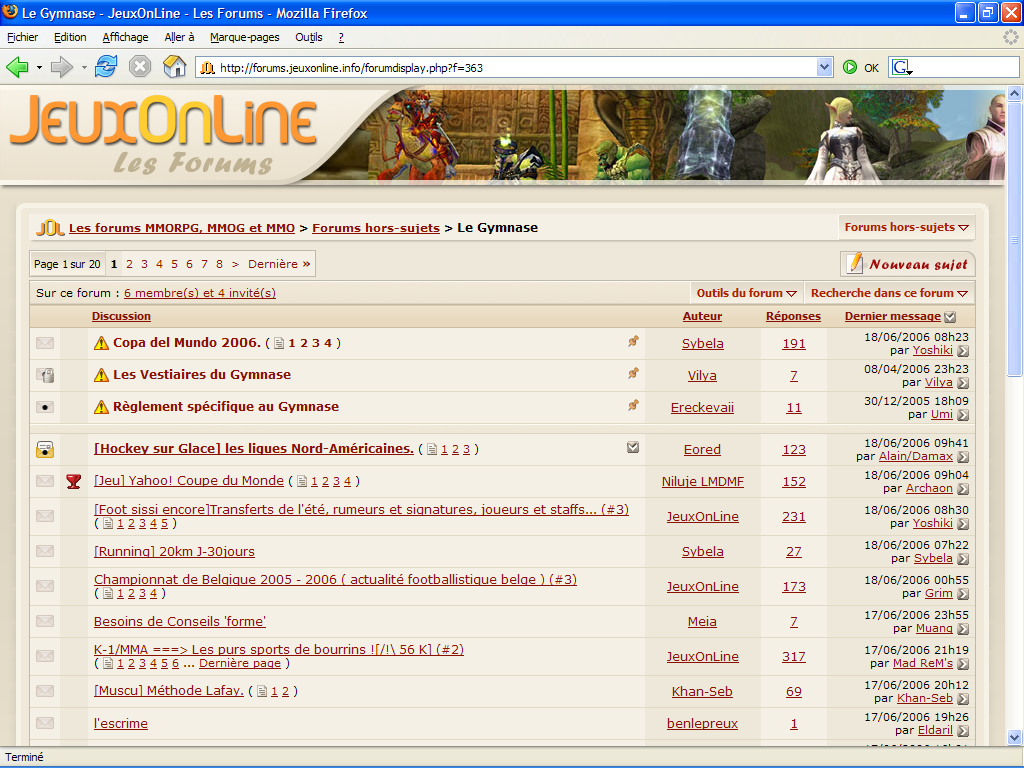Go to last post arrow beside Archaon
Viewport: 1024px width, 768px height.
click(x=963, y=489)
